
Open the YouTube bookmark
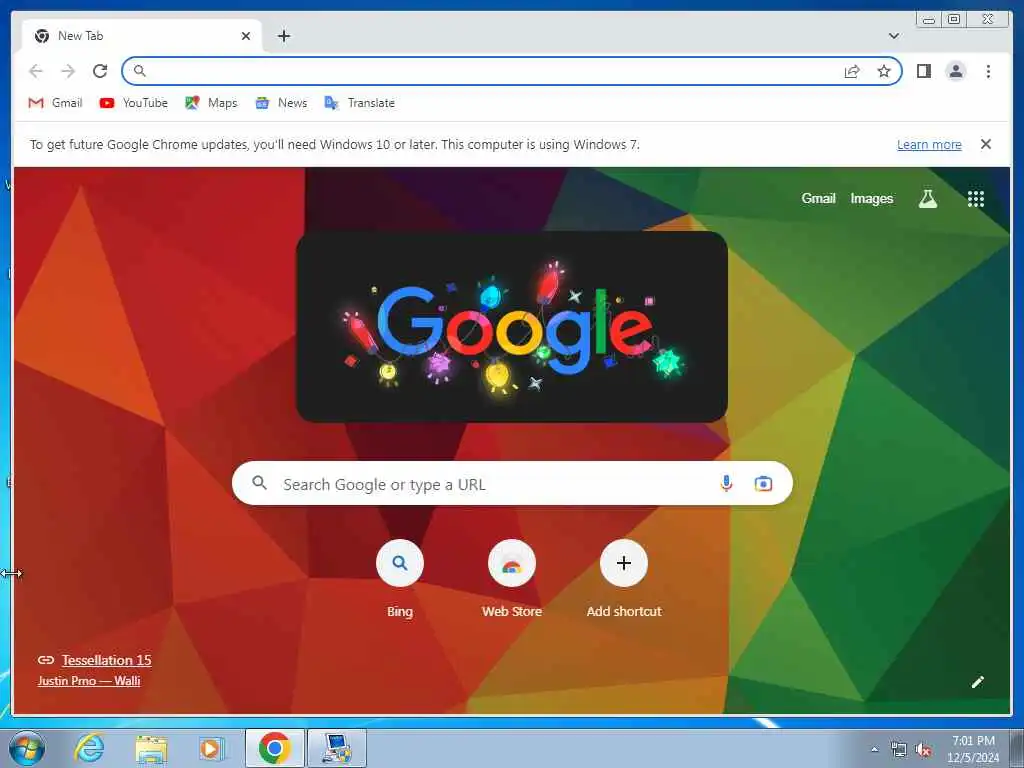tap(134, 103)
